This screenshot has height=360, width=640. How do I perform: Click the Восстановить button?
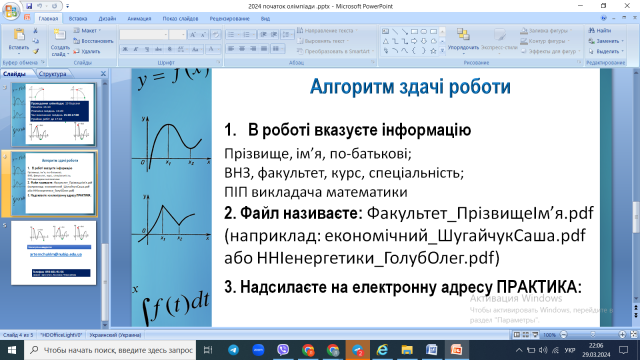point(93,41)
